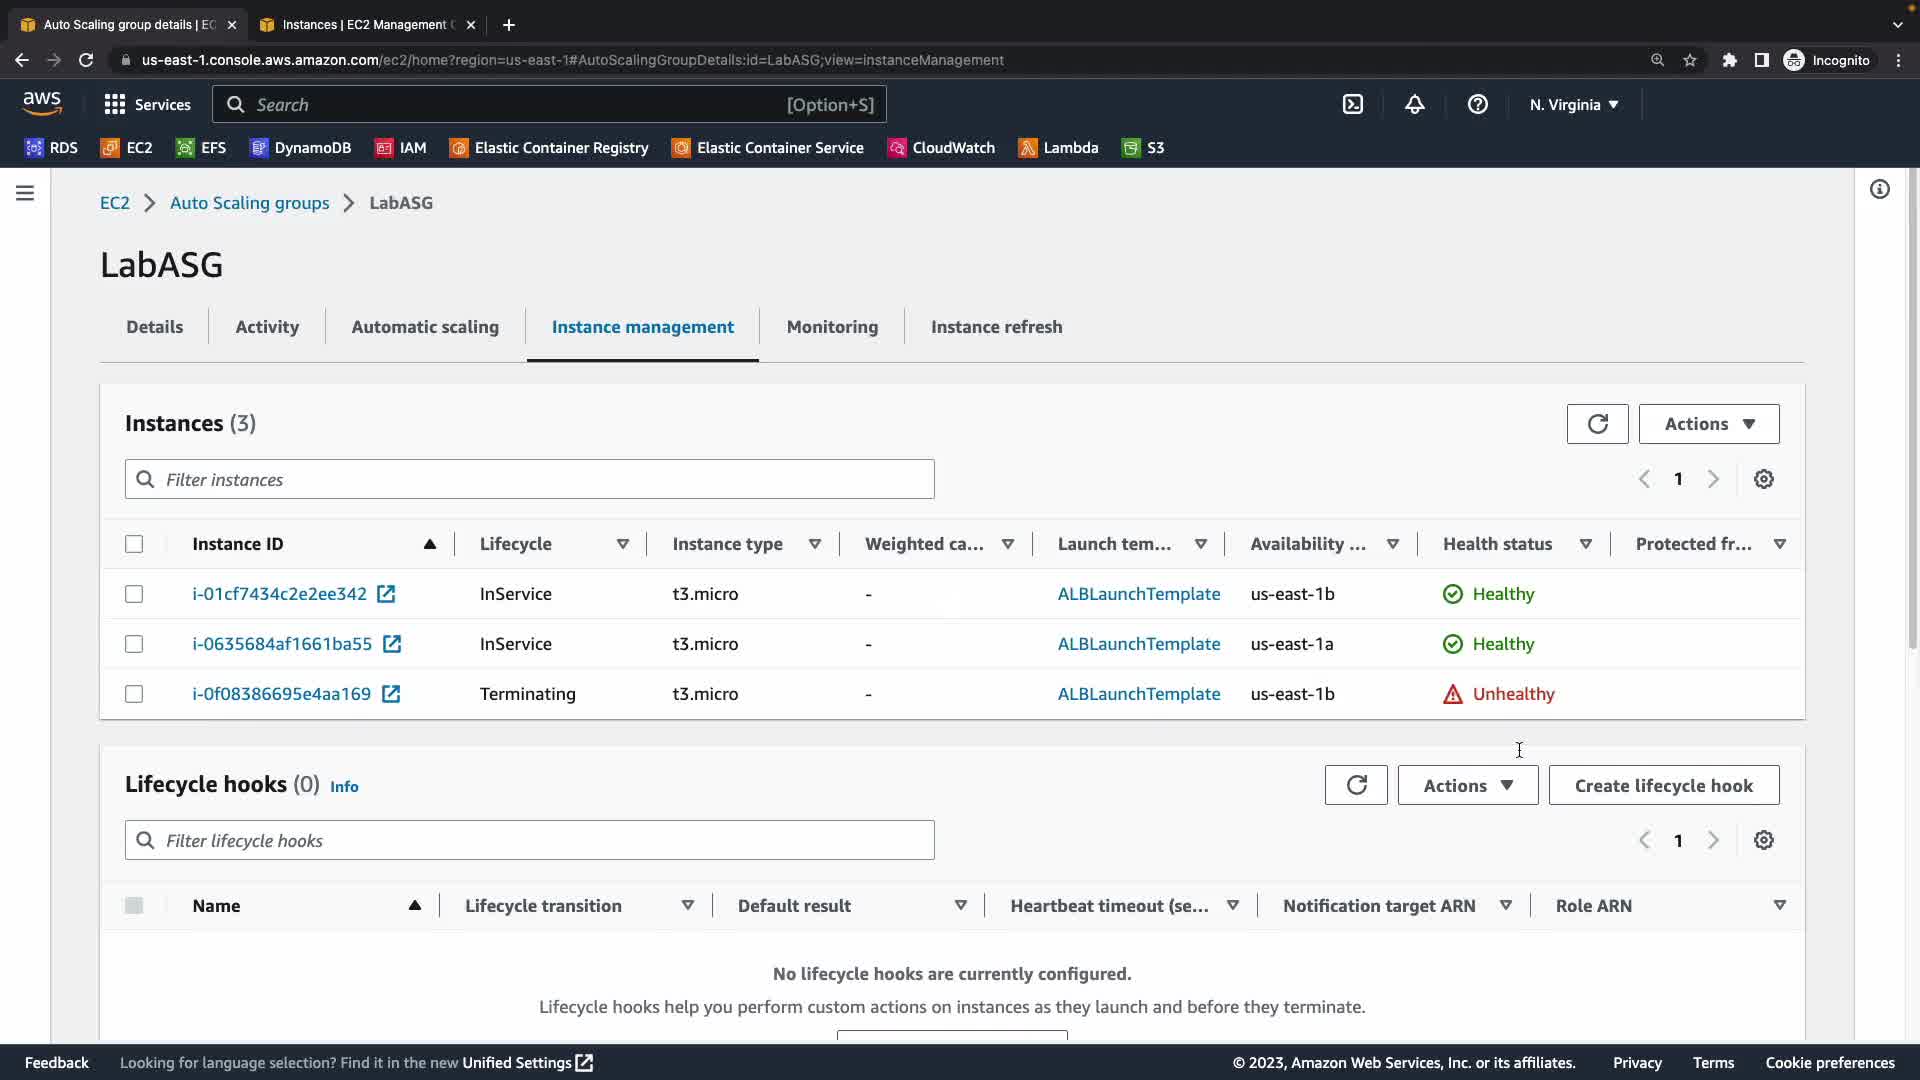Click the help question mark icon
The image size is (1920, 1080).
pos(1477,104)
